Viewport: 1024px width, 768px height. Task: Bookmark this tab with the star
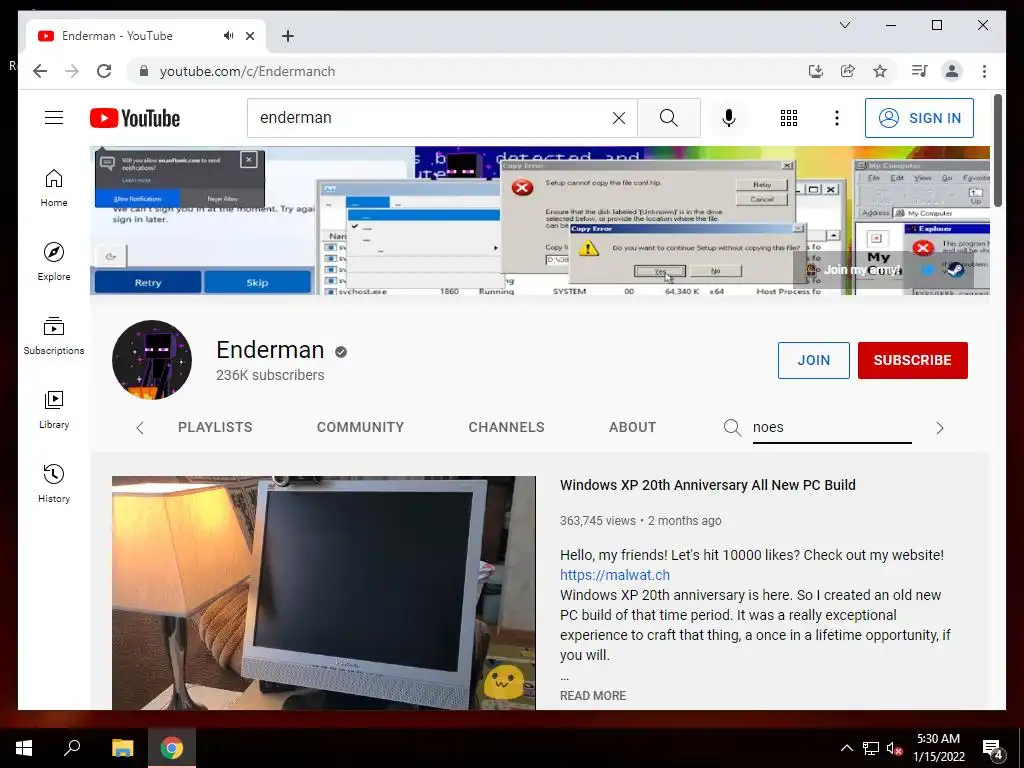pos(880,71)
